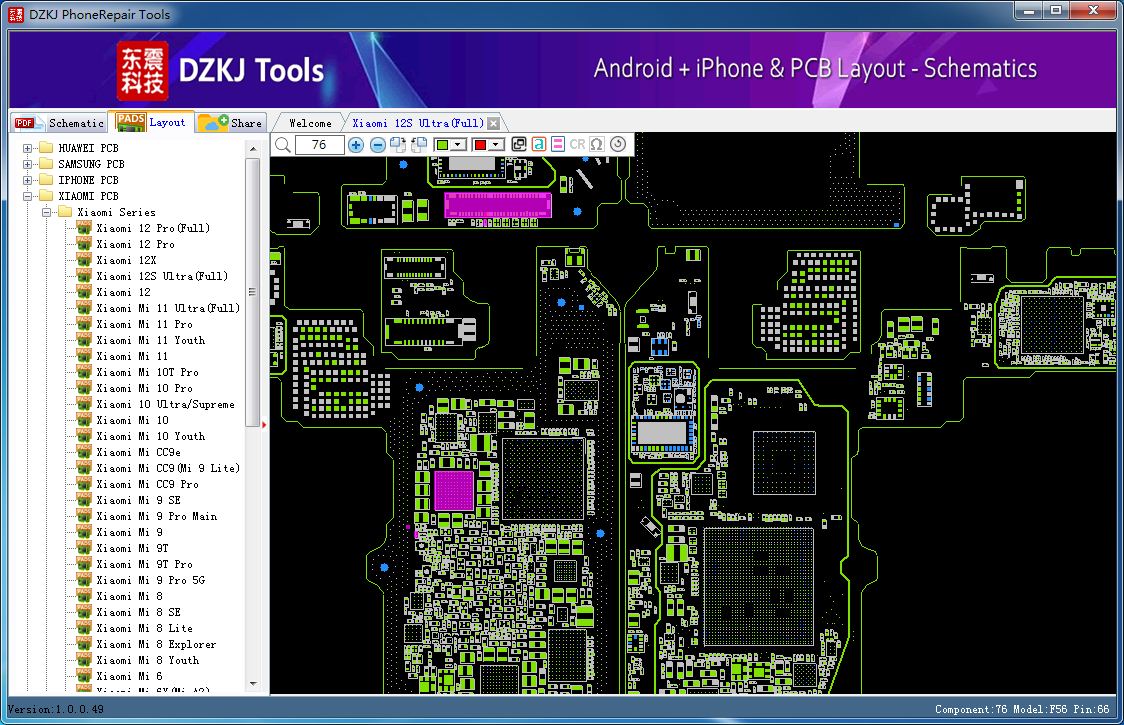Image resolution: width=1124 pixels, height=725 pixels.
Task: Open Xiaomi Mi 9 Pro 5G layout
Action: click(x=151, y=580)
